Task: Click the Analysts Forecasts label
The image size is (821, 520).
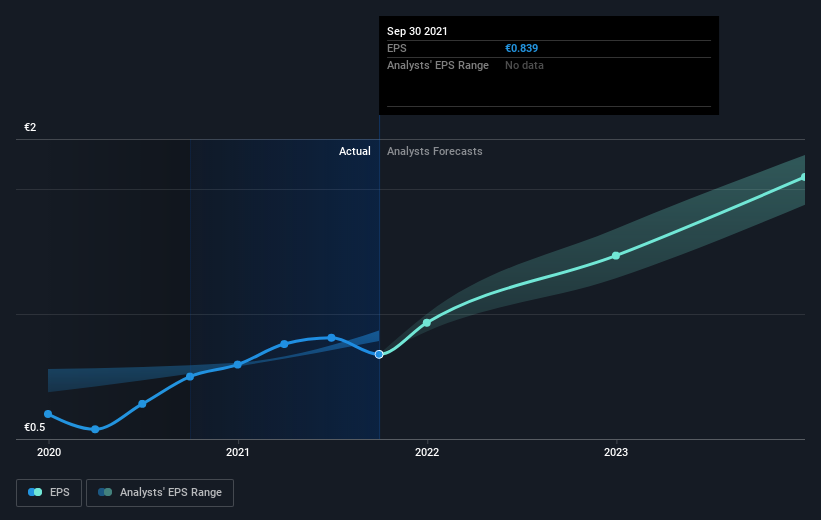Action: (x=435, y=151)
